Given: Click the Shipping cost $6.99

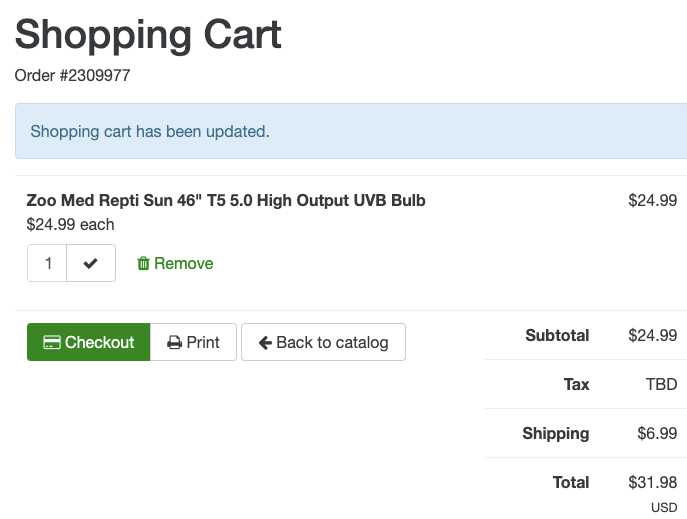Looking at the screenshot, I should (x=657, y=433).
